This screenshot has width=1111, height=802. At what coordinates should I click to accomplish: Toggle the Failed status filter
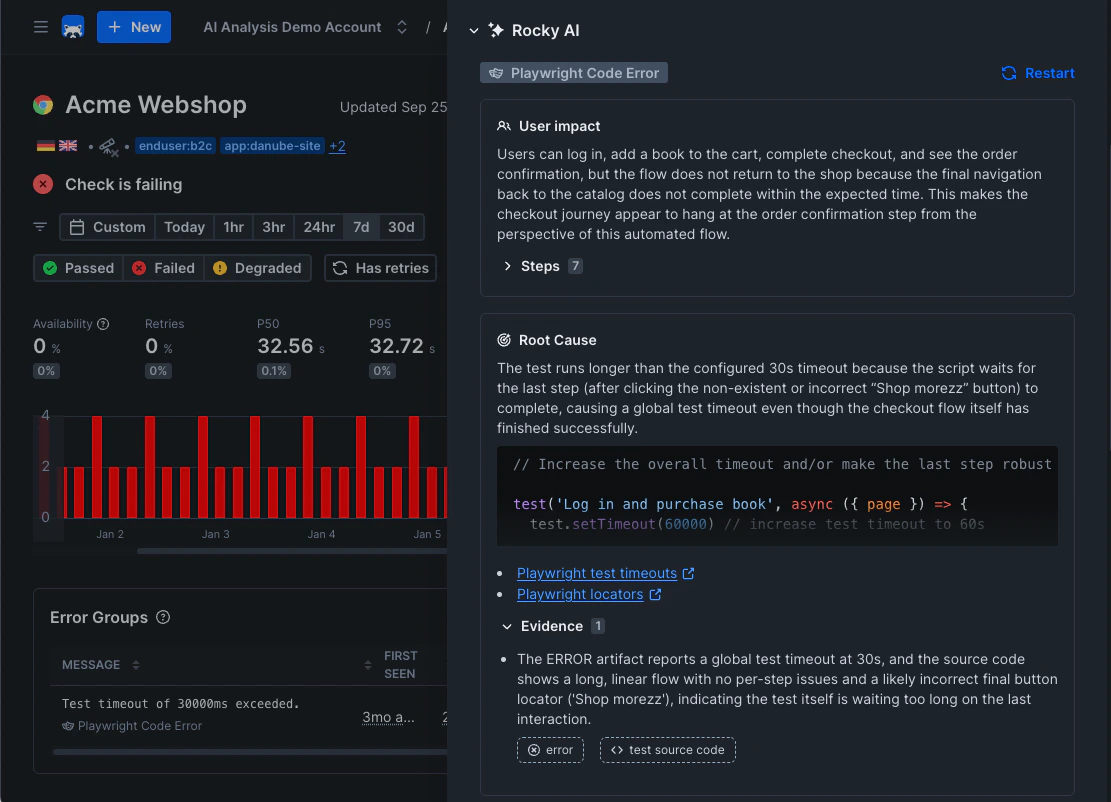click(x=163, y=268)
